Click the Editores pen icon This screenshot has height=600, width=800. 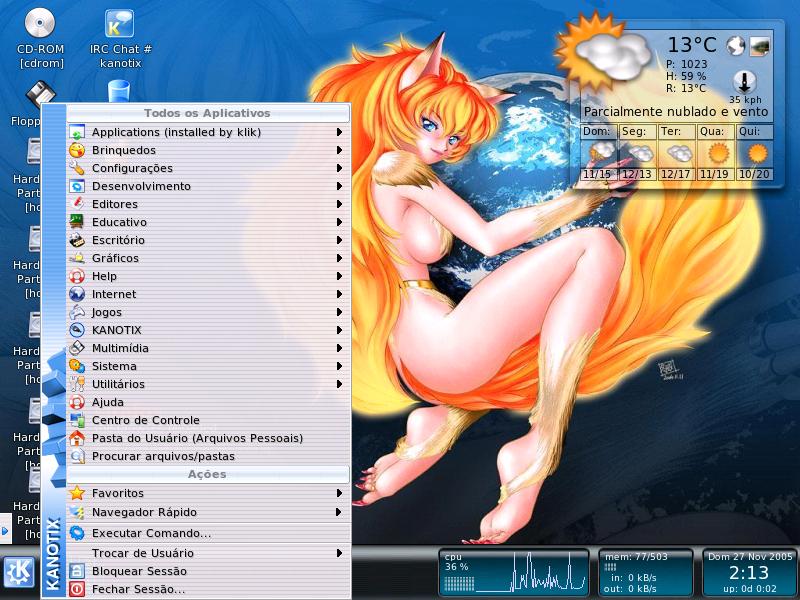[x=77, y=204]
